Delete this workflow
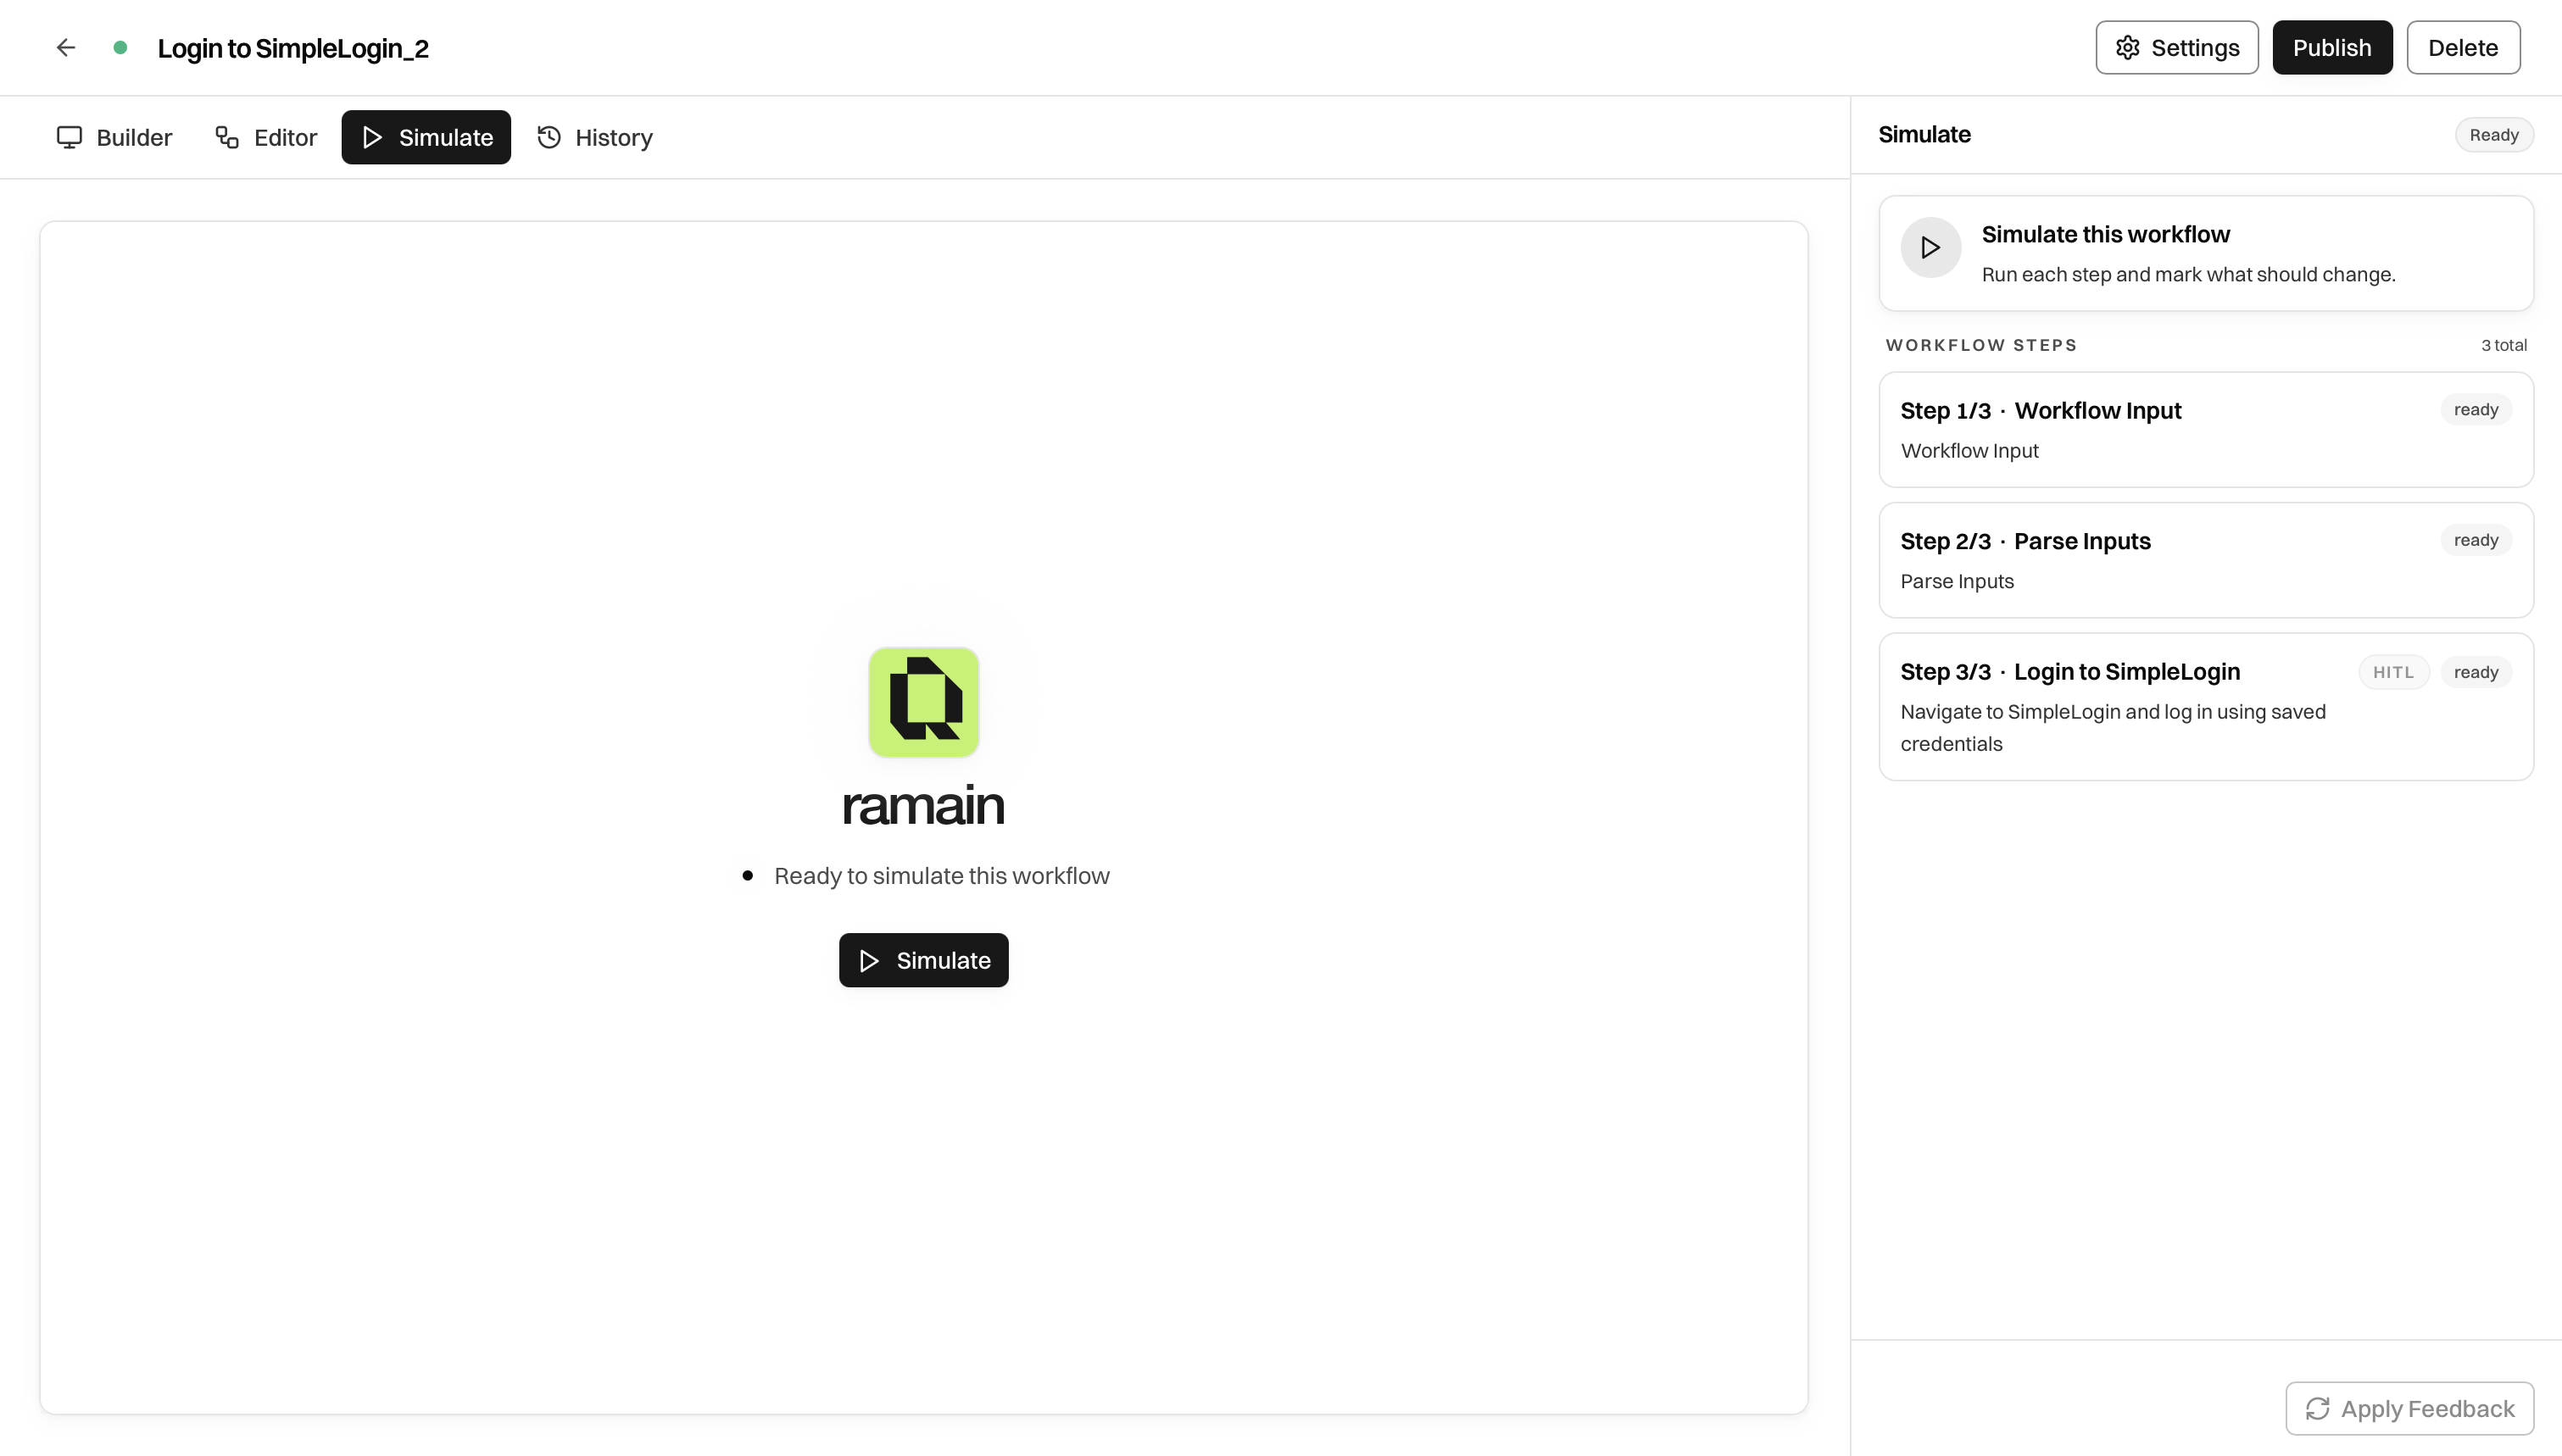Image resolution: width=2562 pixels, height=1456 pixels. 2463,47
